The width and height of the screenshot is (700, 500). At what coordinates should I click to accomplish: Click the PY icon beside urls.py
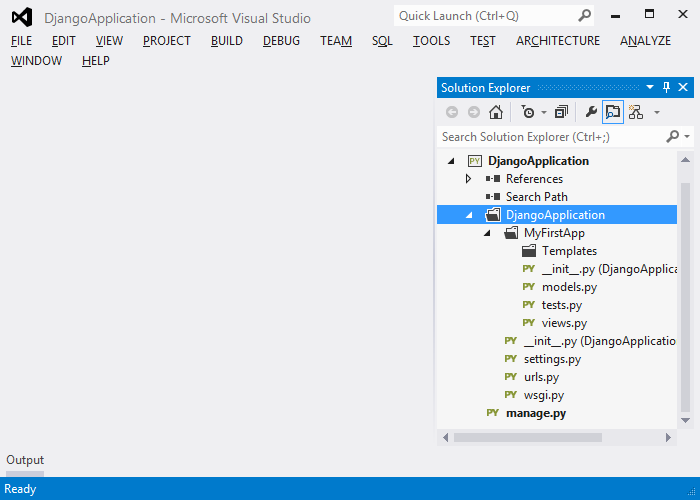(x=511, y=376)
